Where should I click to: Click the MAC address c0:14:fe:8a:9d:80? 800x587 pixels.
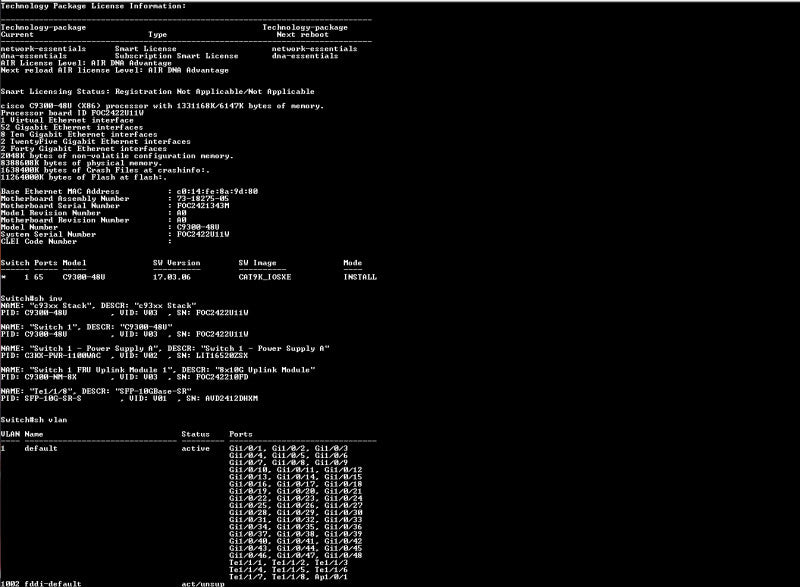[x=217, y=192]
